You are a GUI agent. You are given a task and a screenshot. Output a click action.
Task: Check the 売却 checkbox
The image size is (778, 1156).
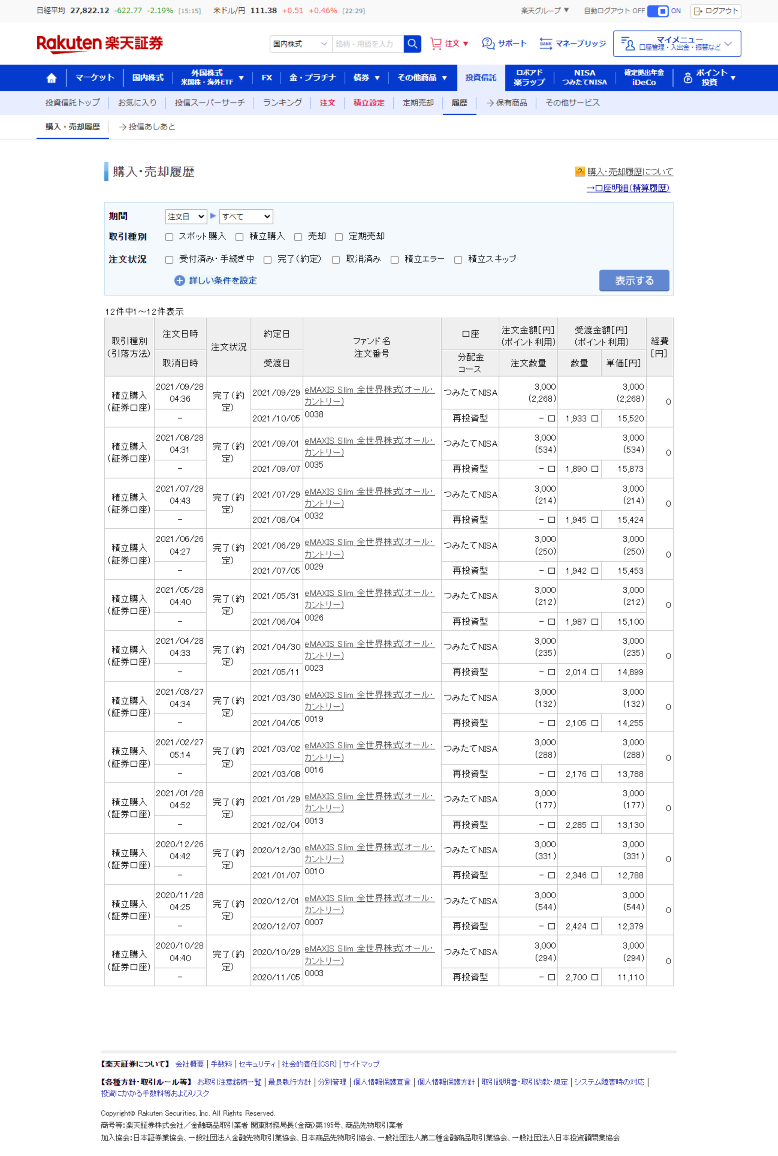coord(298,237)
